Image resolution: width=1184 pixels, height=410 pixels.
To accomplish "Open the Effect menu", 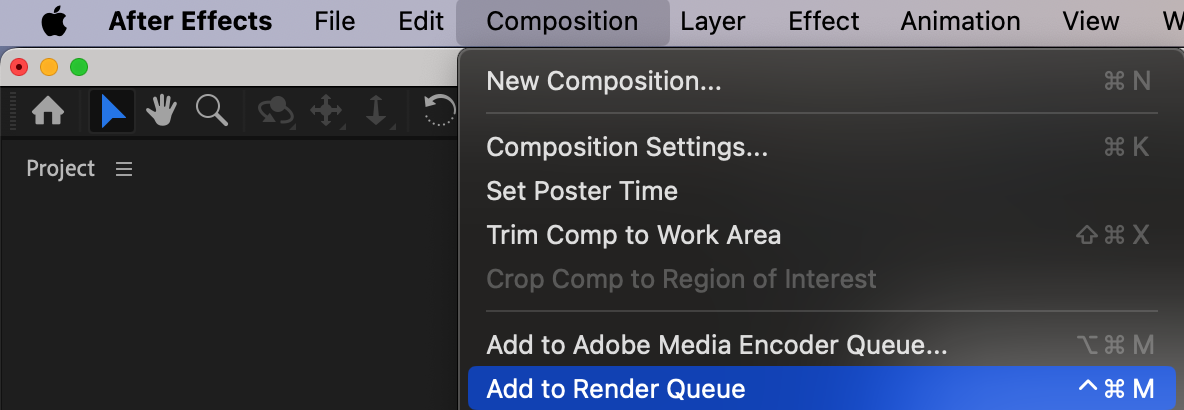I will [822, 21].
